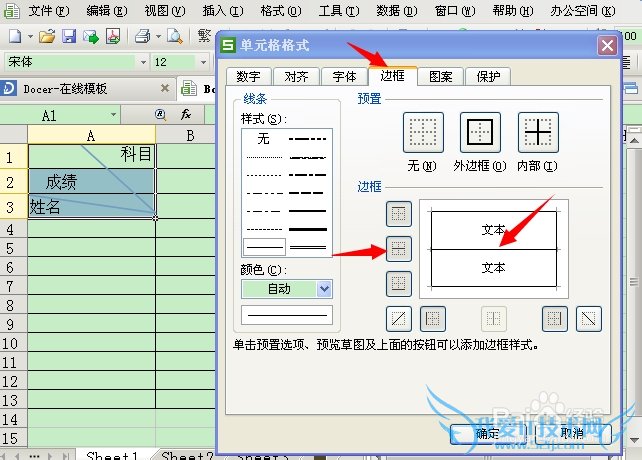Image resolution: width=642 pixels, height=460 pixels.
Task: Choose the 无 line style
Action: 264,139
